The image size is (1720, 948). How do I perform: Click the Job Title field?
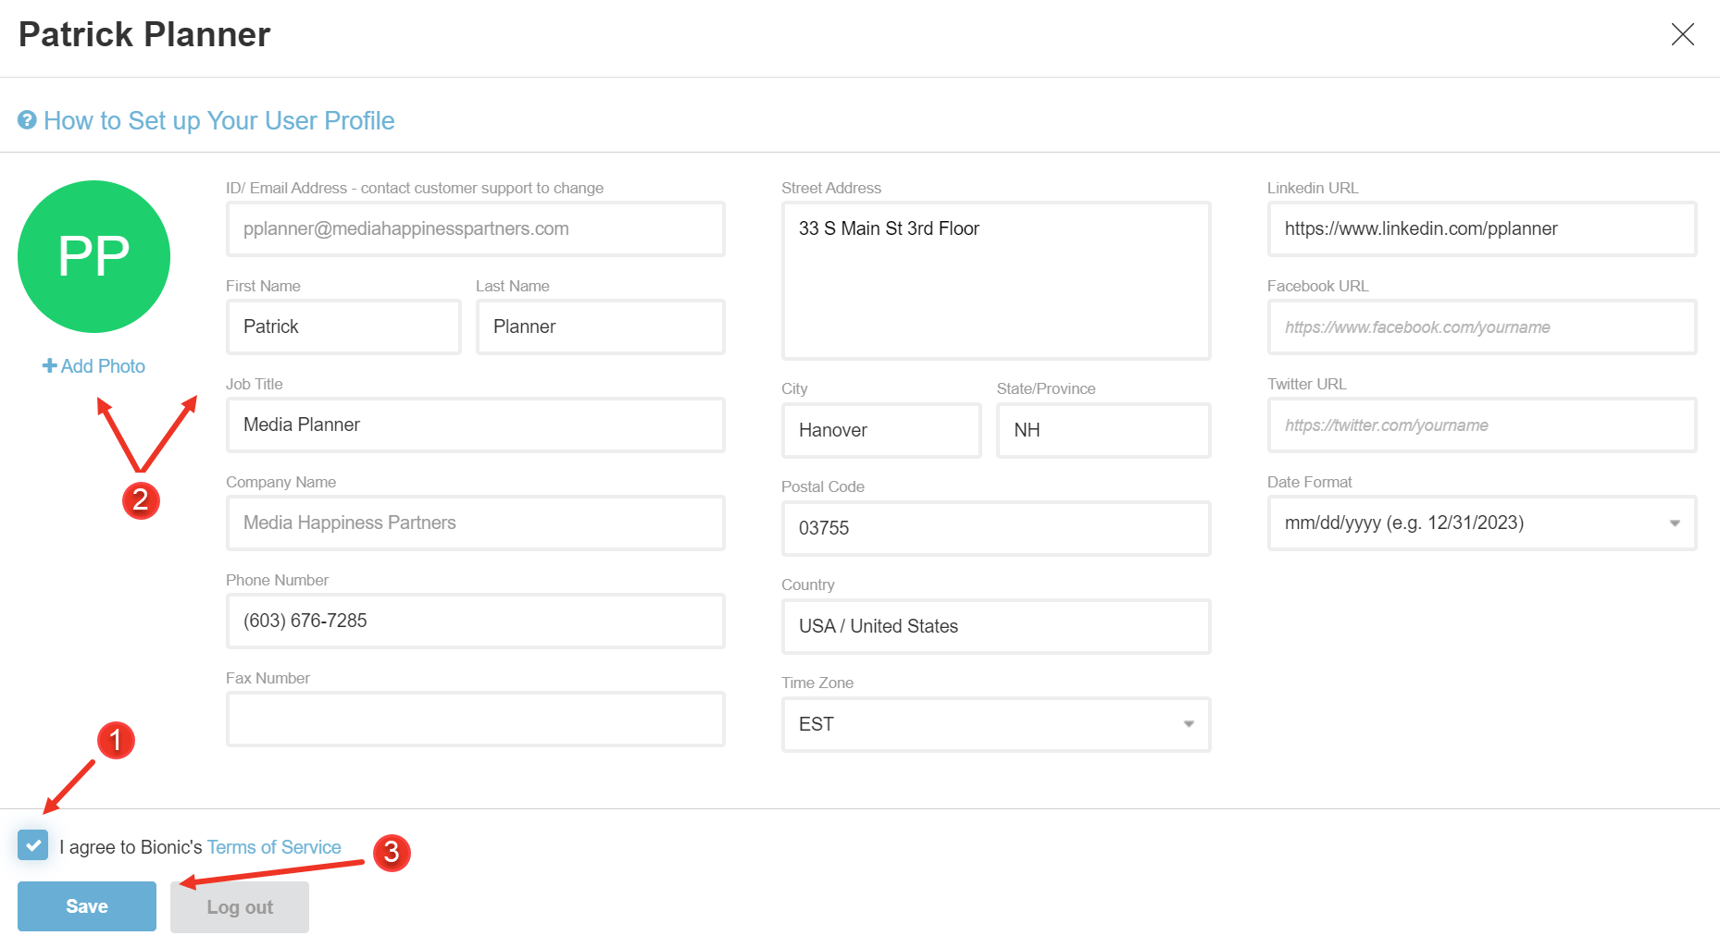(475, 425)
